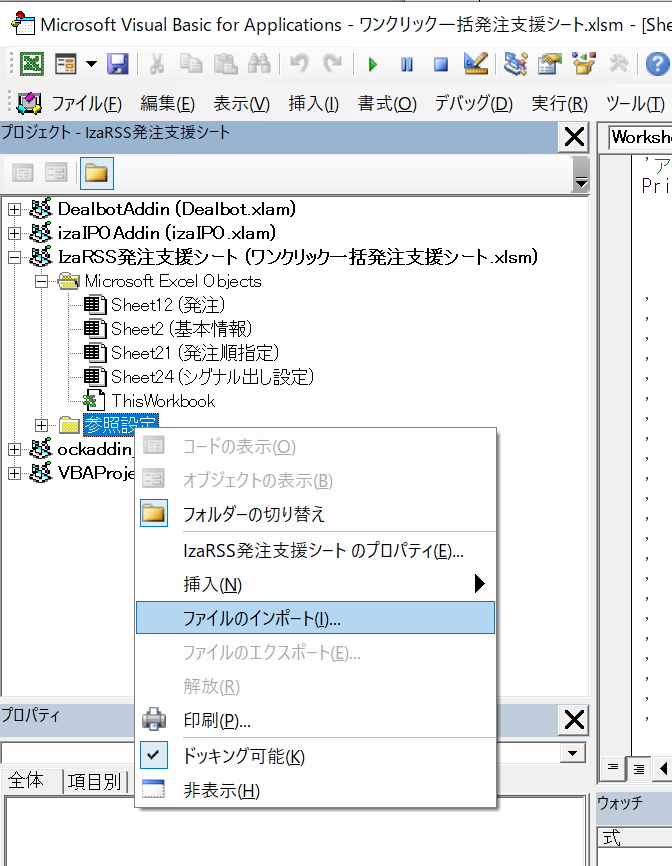Open the 挿入(I) menu in the menu bar
This screenshot has width=672, height=866.
[313, 103]
